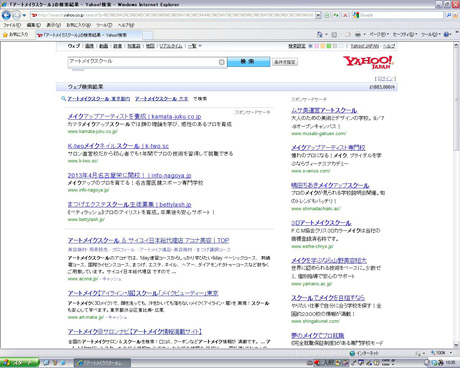The height and width of the screenshot is (368, 460).
Task: Switch to the 動画 search tab
Action: tap(103, 46)
